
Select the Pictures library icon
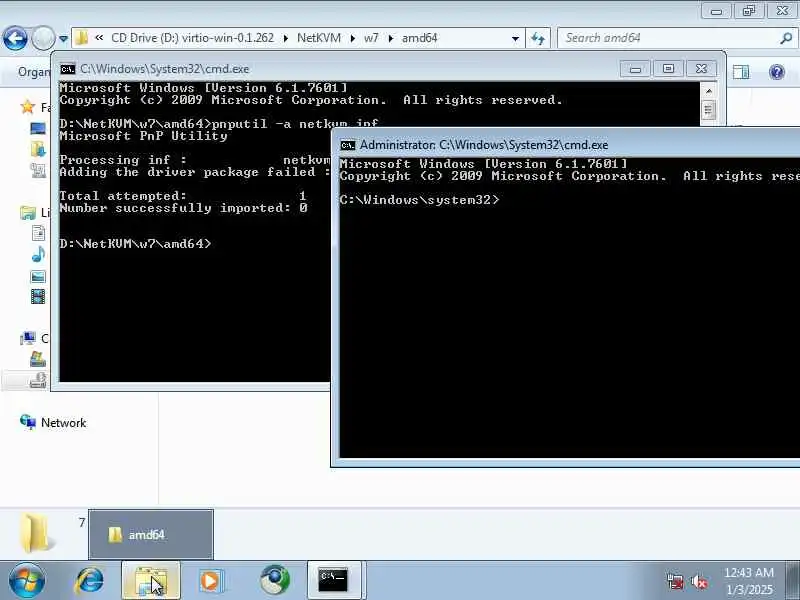coord(38,277)
